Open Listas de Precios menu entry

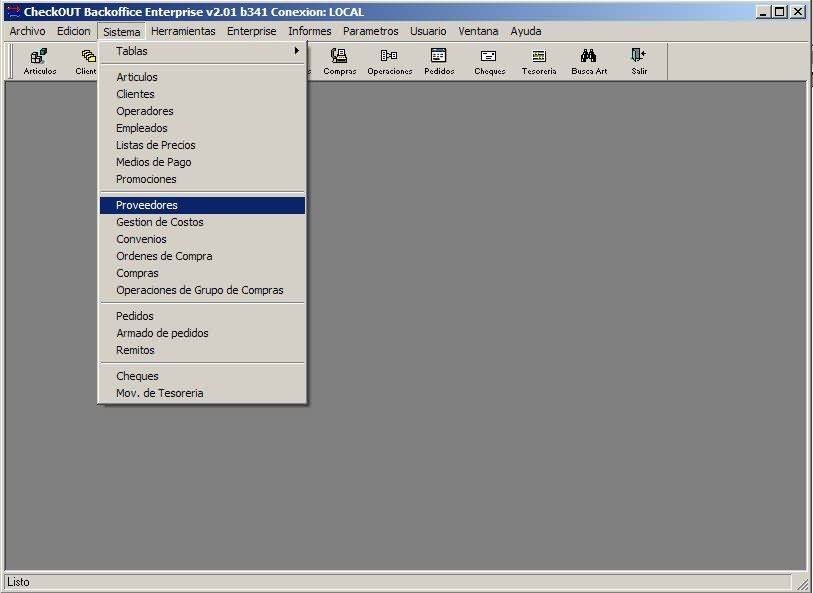point(202,145)
